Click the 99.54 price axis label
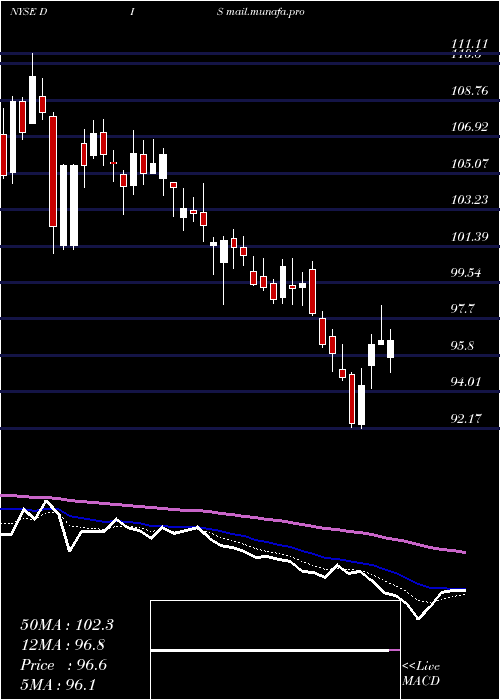500x700 pixels. click(466, 272)
